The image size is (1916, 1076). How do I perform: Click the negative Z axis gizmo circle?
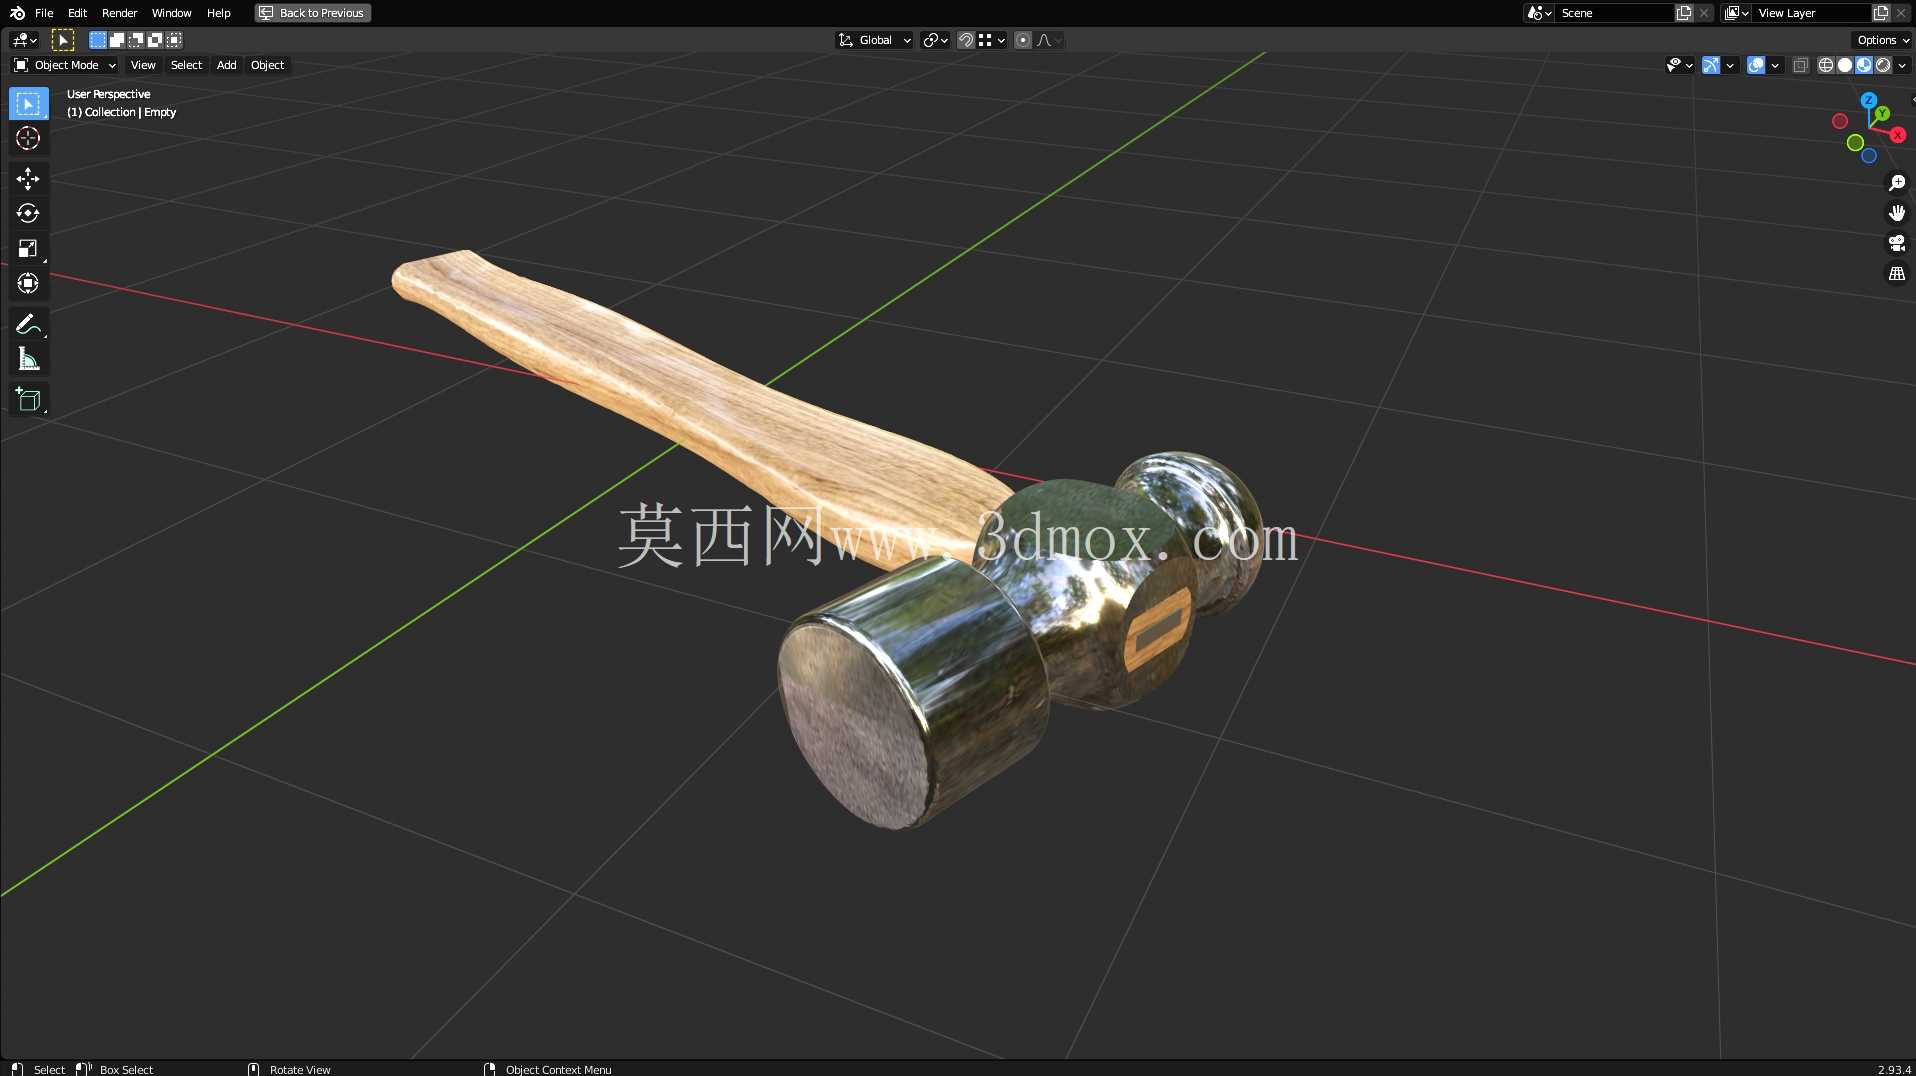click(1868, 156)
